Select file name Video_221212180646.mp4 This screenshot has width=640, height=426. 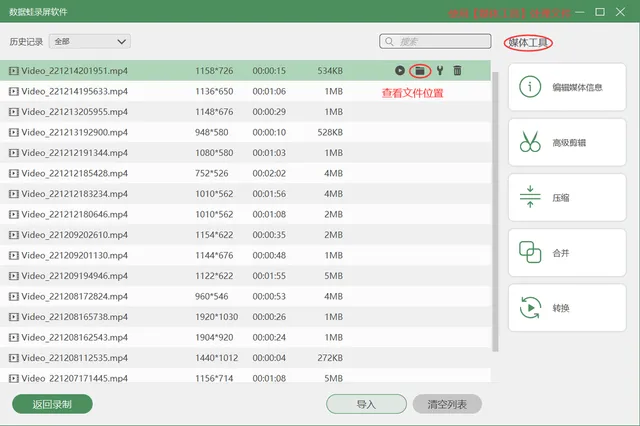coord(74,214)
